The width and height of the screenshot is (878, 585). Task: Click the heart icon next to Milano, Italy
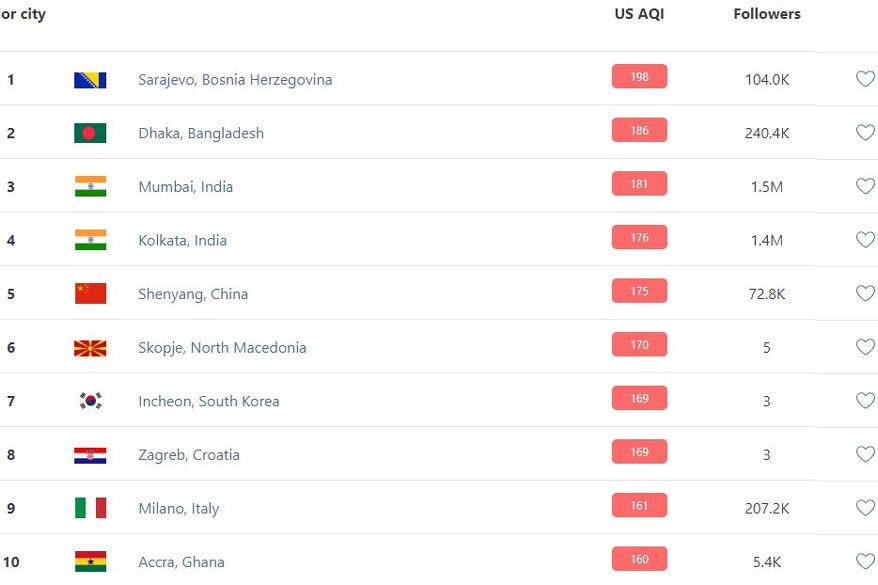(865, 508)
